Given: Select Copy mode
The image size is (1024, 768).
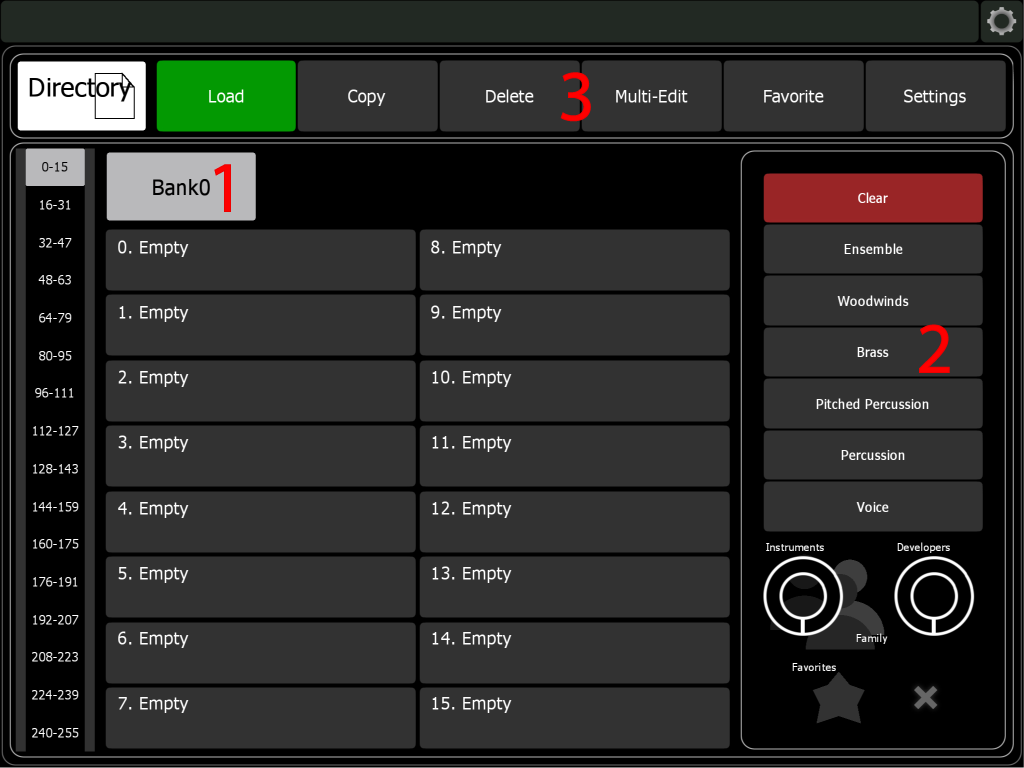Looking at the screenshot, I should coord(366,96).
